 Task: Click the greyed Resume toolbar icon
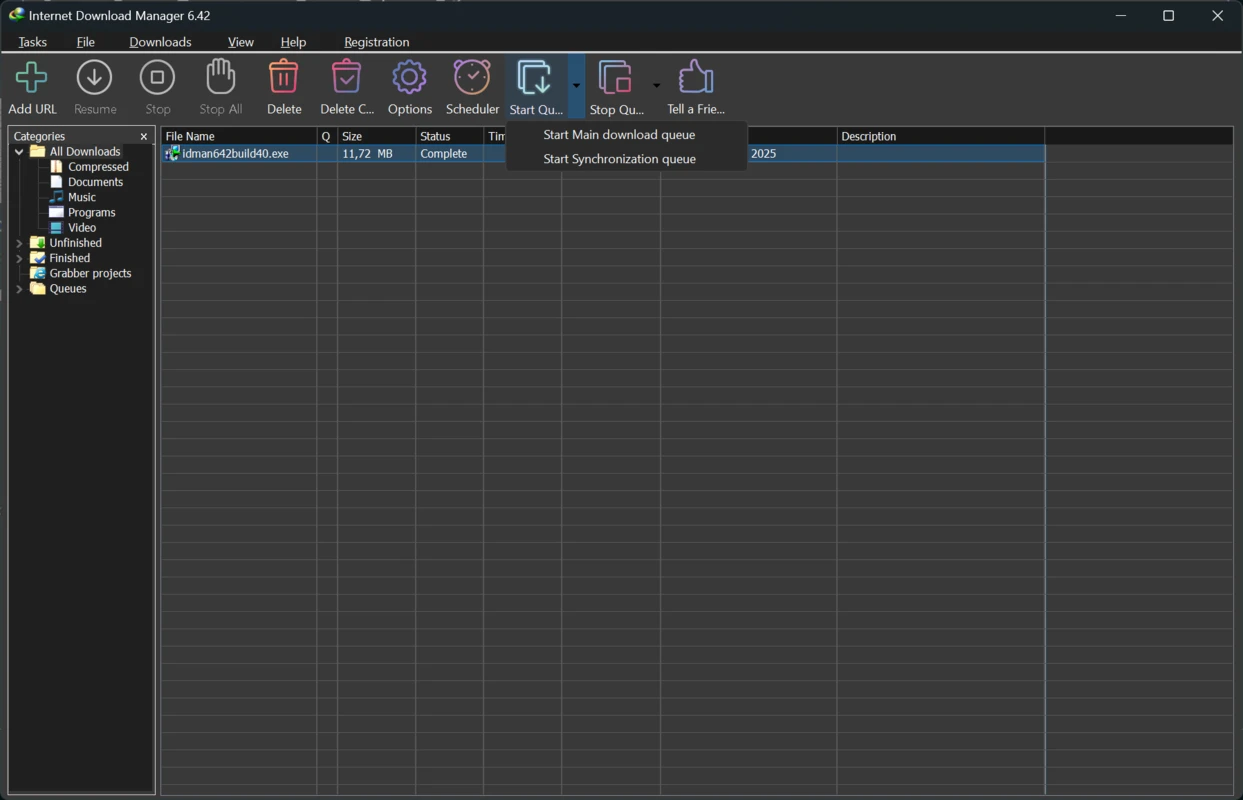click(x=95, y=78)
